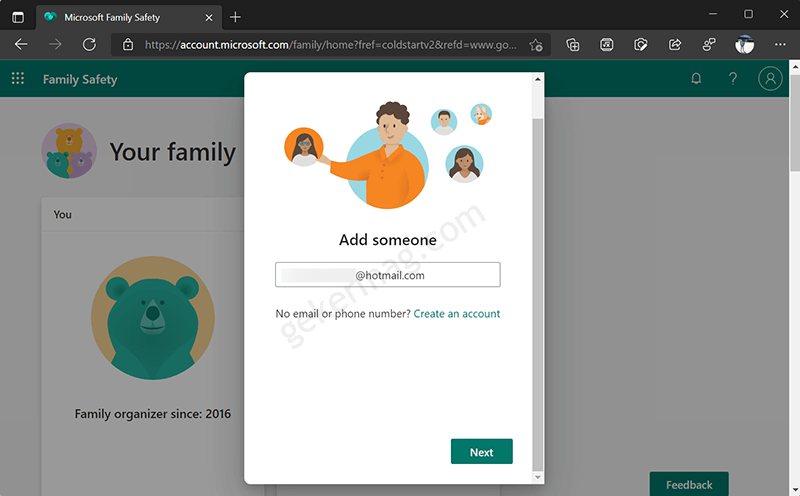The height and width of the screenshot is (496, 800).
Task: Open the notifications bell
Action: pyautogui.click(x=696, y=79)
